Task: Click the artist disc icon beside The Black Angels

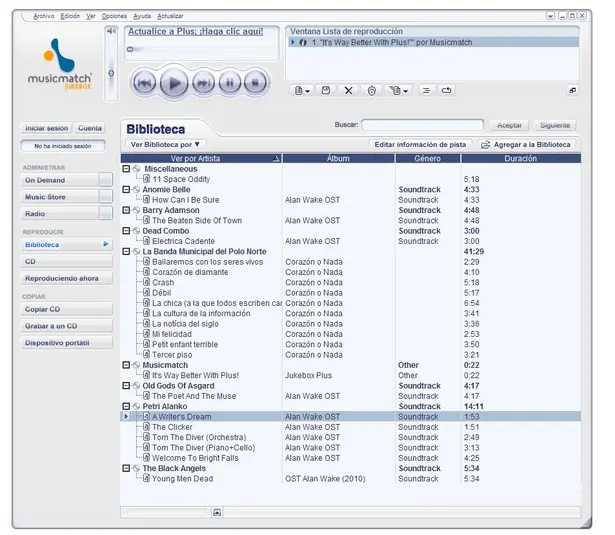Action: coord(136,468)
